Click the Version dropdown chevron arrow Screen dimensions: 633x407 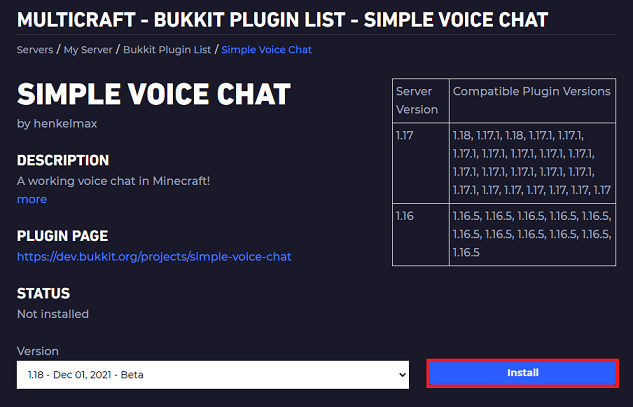pos(402,374)
